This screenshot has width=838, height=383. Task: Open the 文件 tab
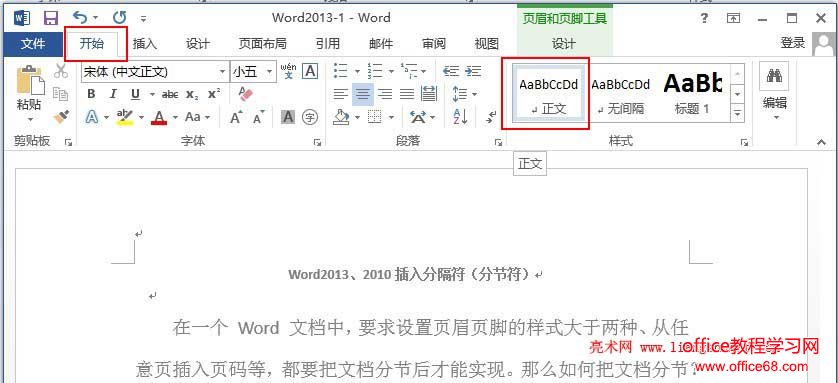click(33, 44)
